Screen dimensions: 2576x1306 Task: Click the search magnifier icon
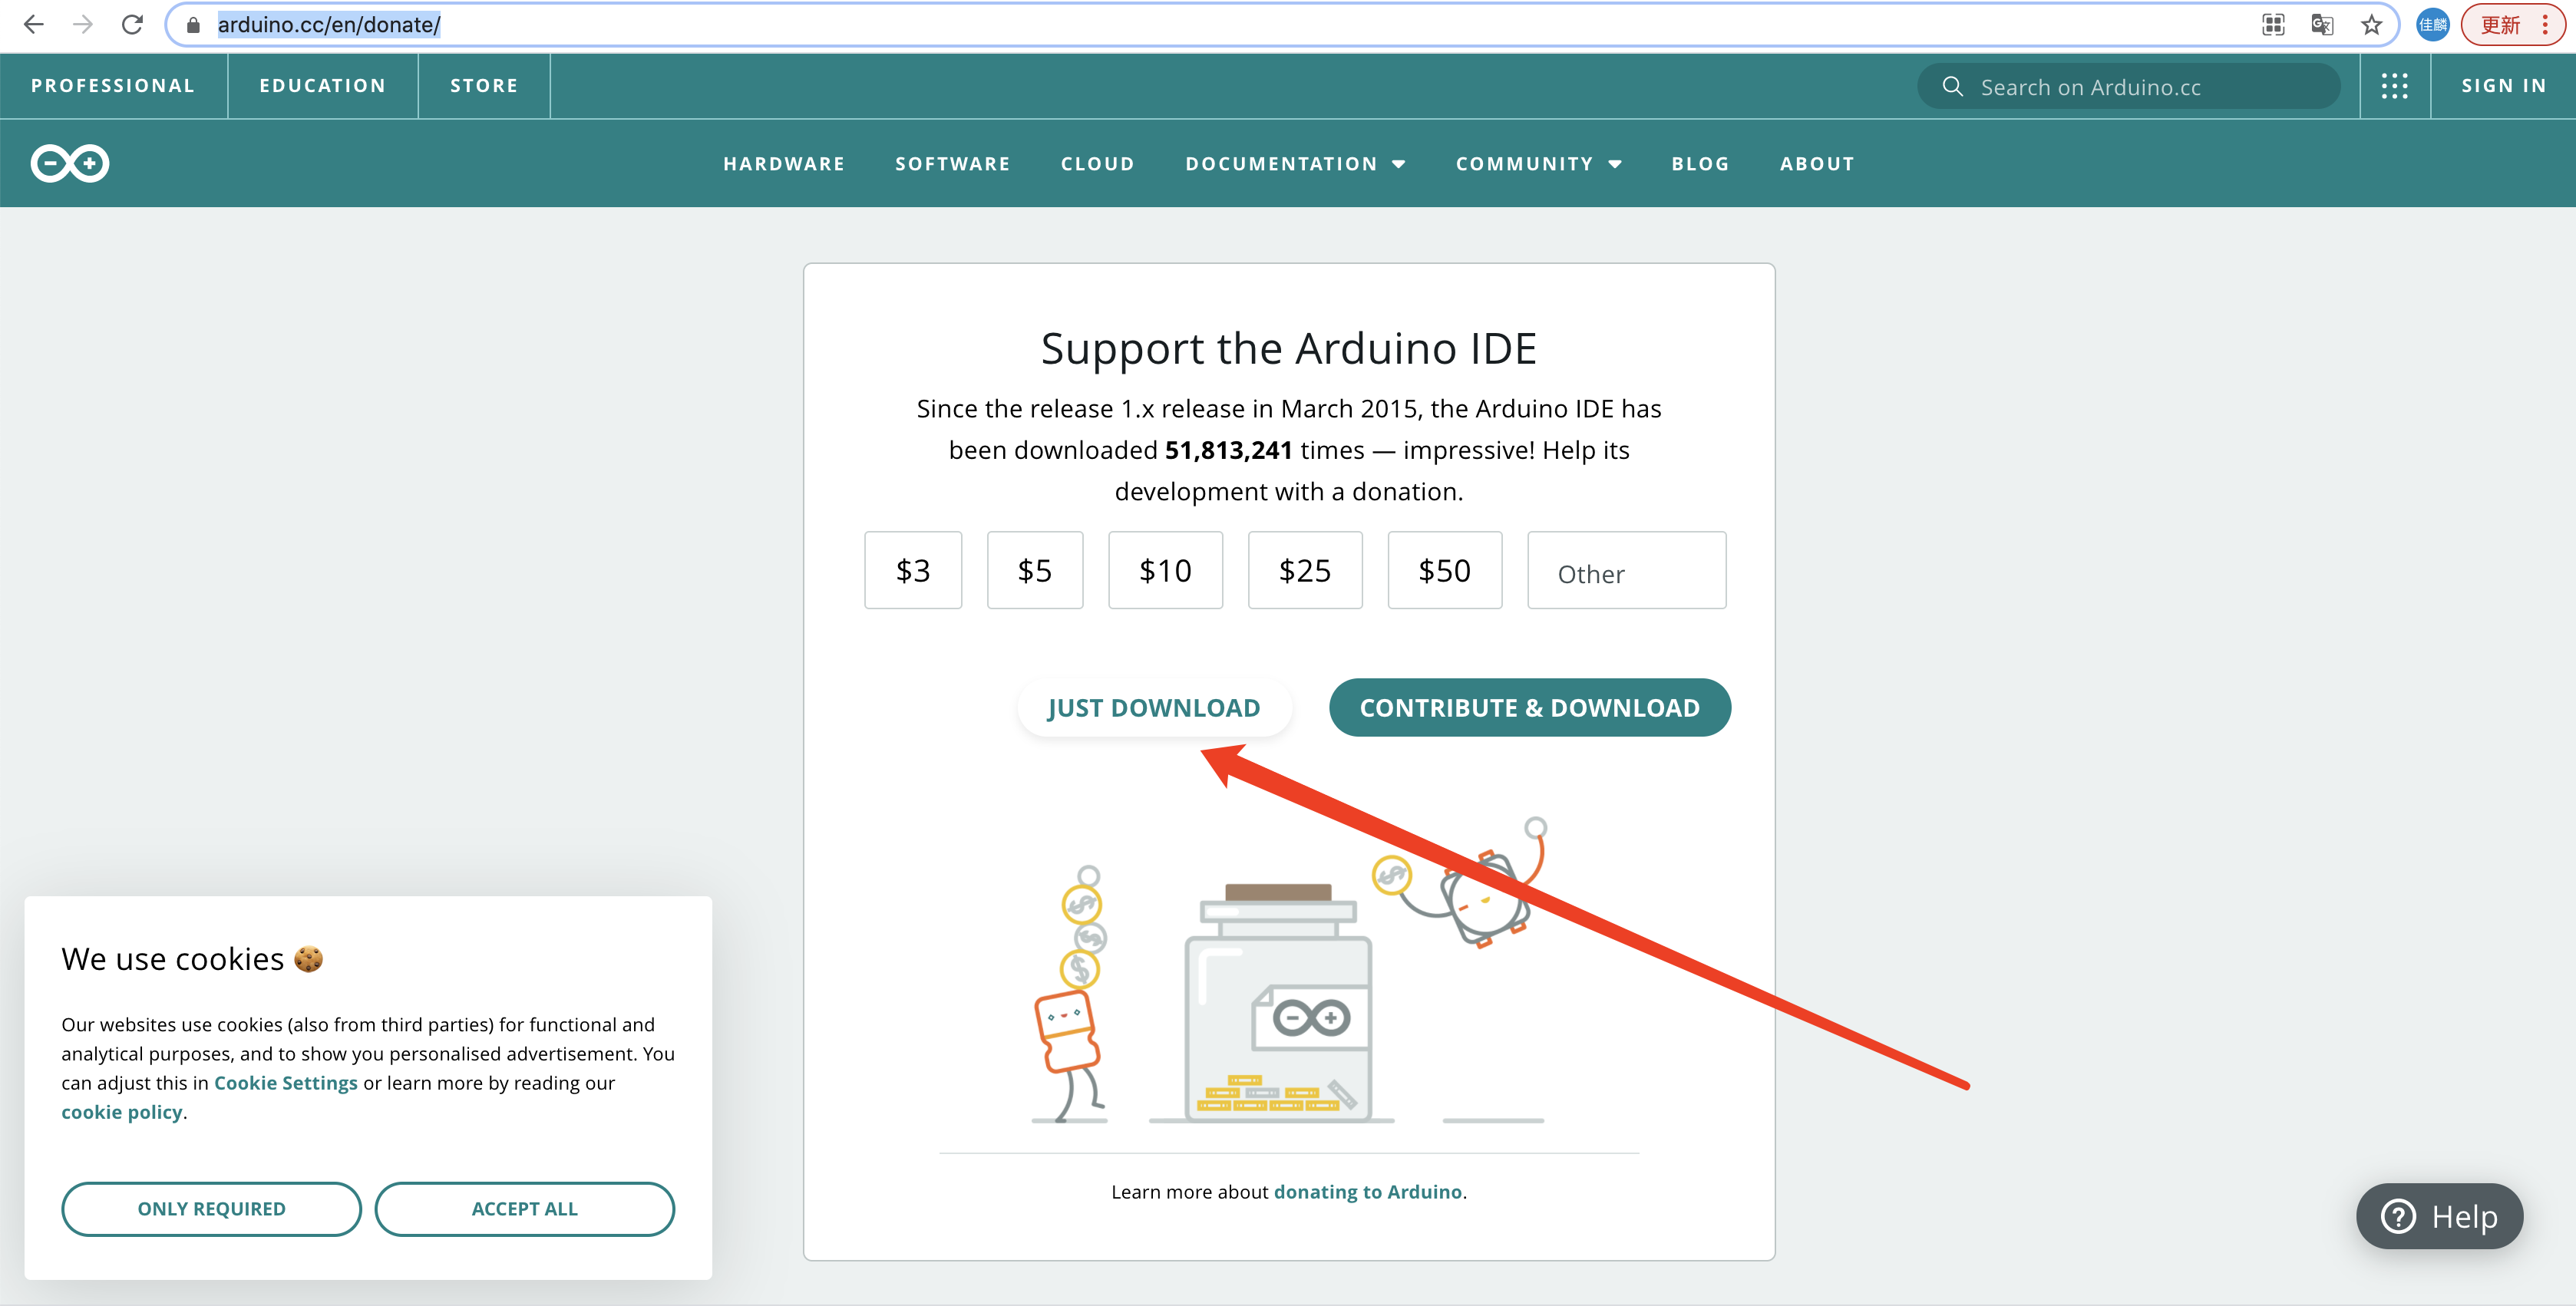coord(1952,86)
